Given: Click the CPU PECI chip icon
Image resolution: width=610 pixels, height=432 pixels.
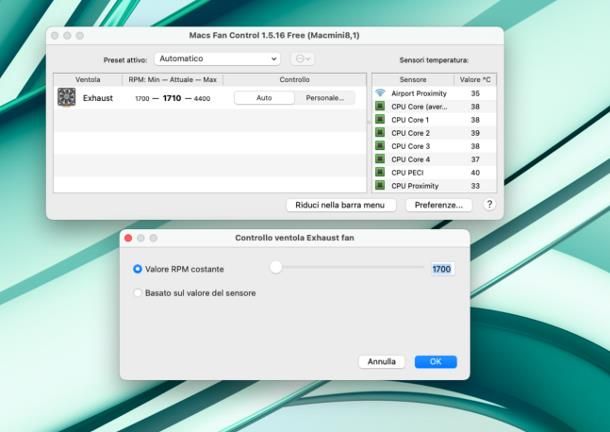Looking at the screenshot, I should [380, 172].
